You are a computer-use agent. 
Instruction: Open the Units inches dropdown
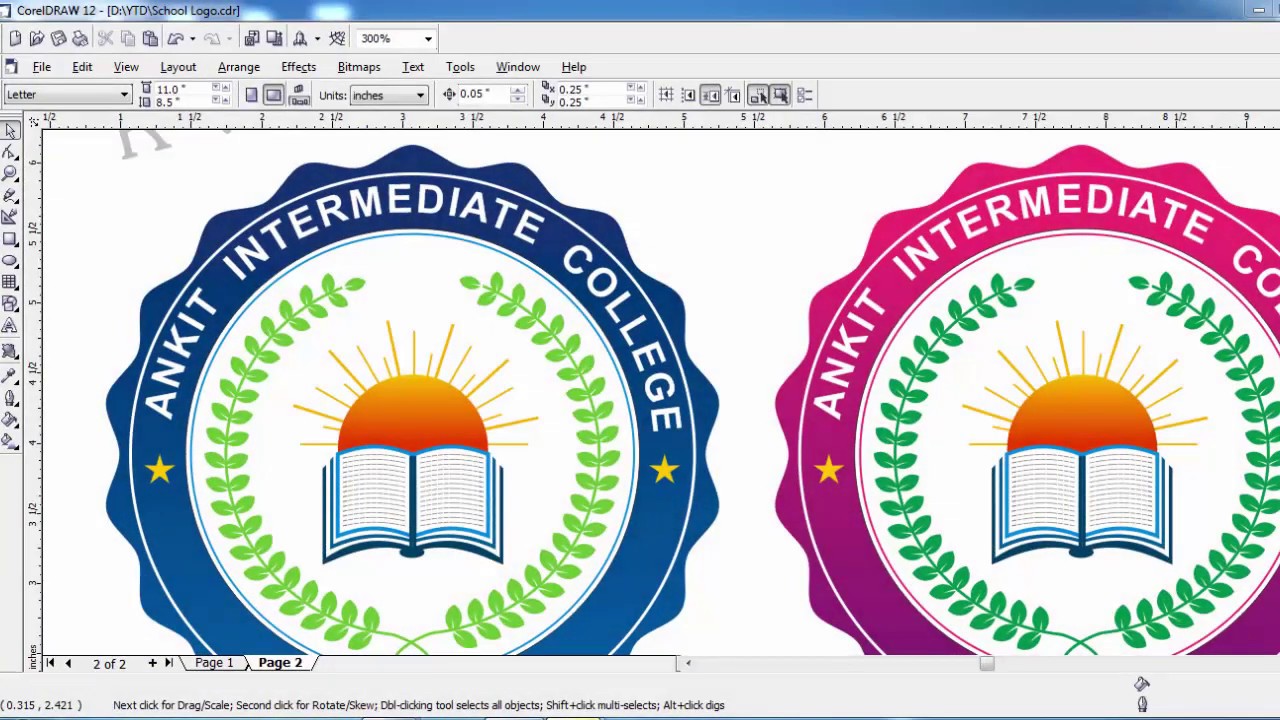pyautogui.click(x=421, y=95)
